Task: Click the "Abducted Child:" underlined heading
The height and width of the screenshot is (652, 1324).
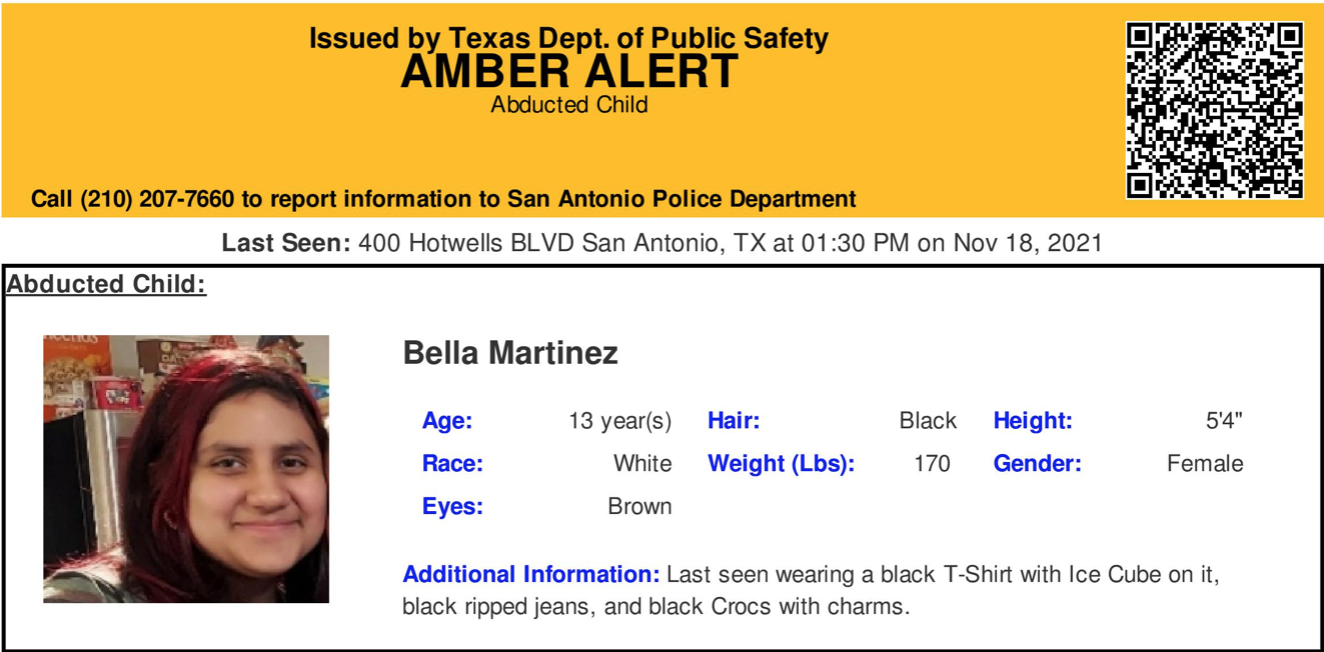Action: 106,284
